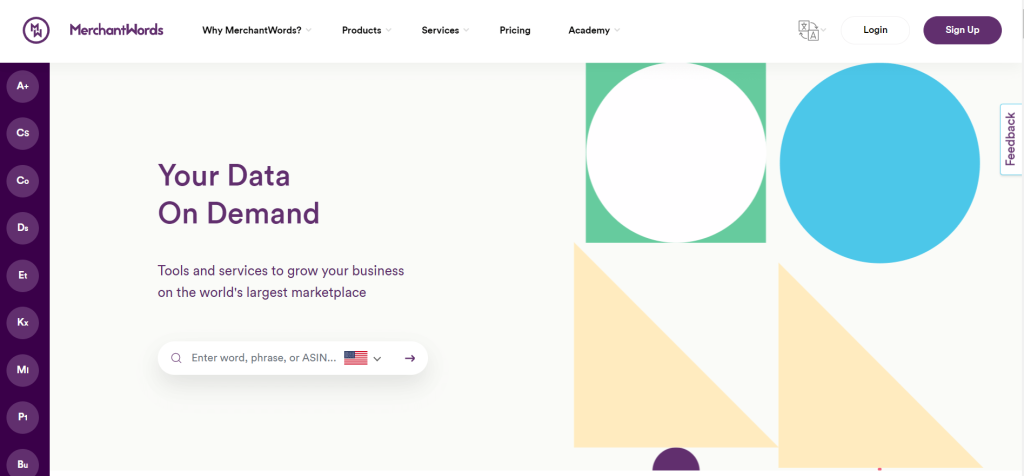Go to the Pricing page
The height and width of the screenshot is (476, 1024).
point(515,30)
